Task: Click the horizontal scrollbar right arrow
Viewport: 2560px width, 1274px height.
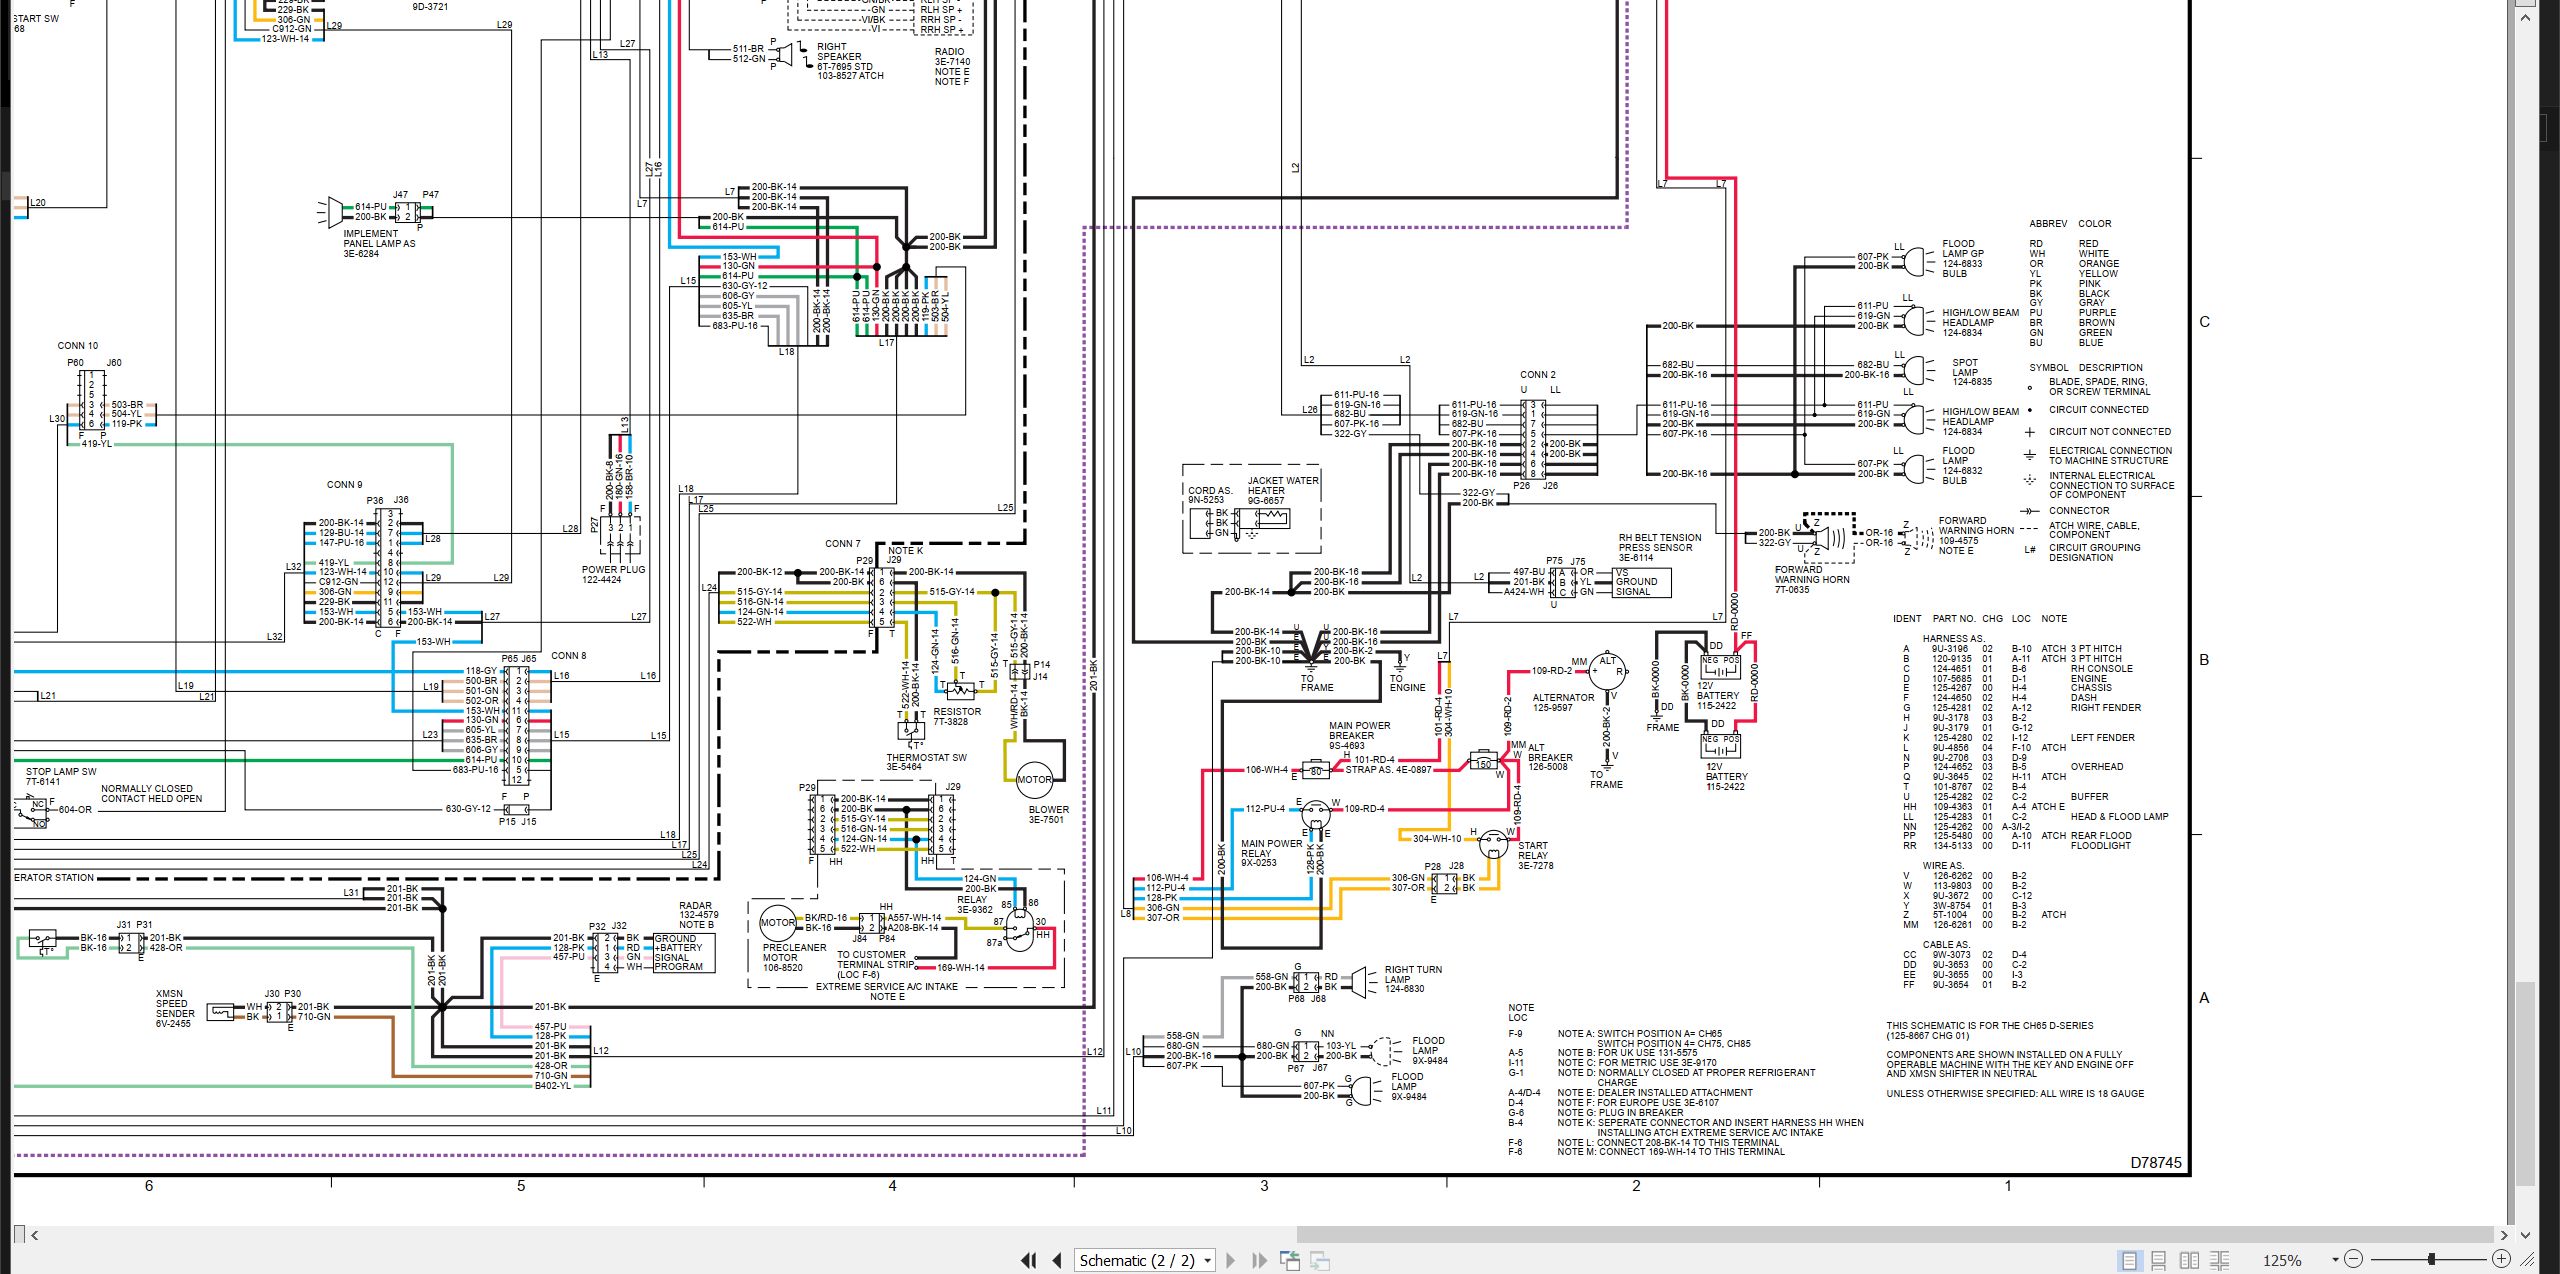Action: click(x=2504, y=1235)
